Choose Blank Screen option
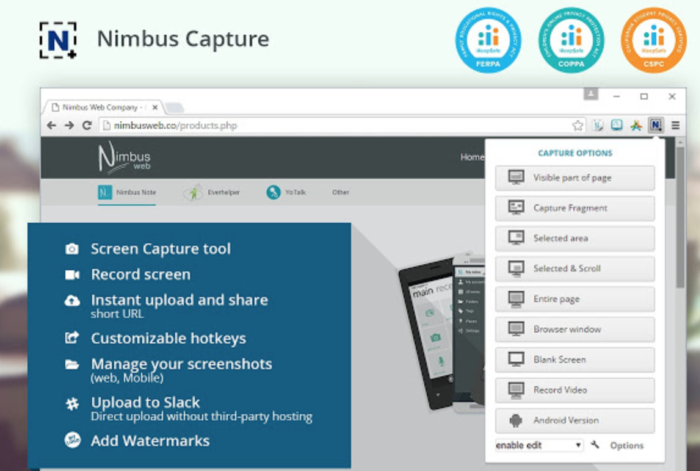Image resolution: width=700 pixels, height=471 pixels. point(575,360)
